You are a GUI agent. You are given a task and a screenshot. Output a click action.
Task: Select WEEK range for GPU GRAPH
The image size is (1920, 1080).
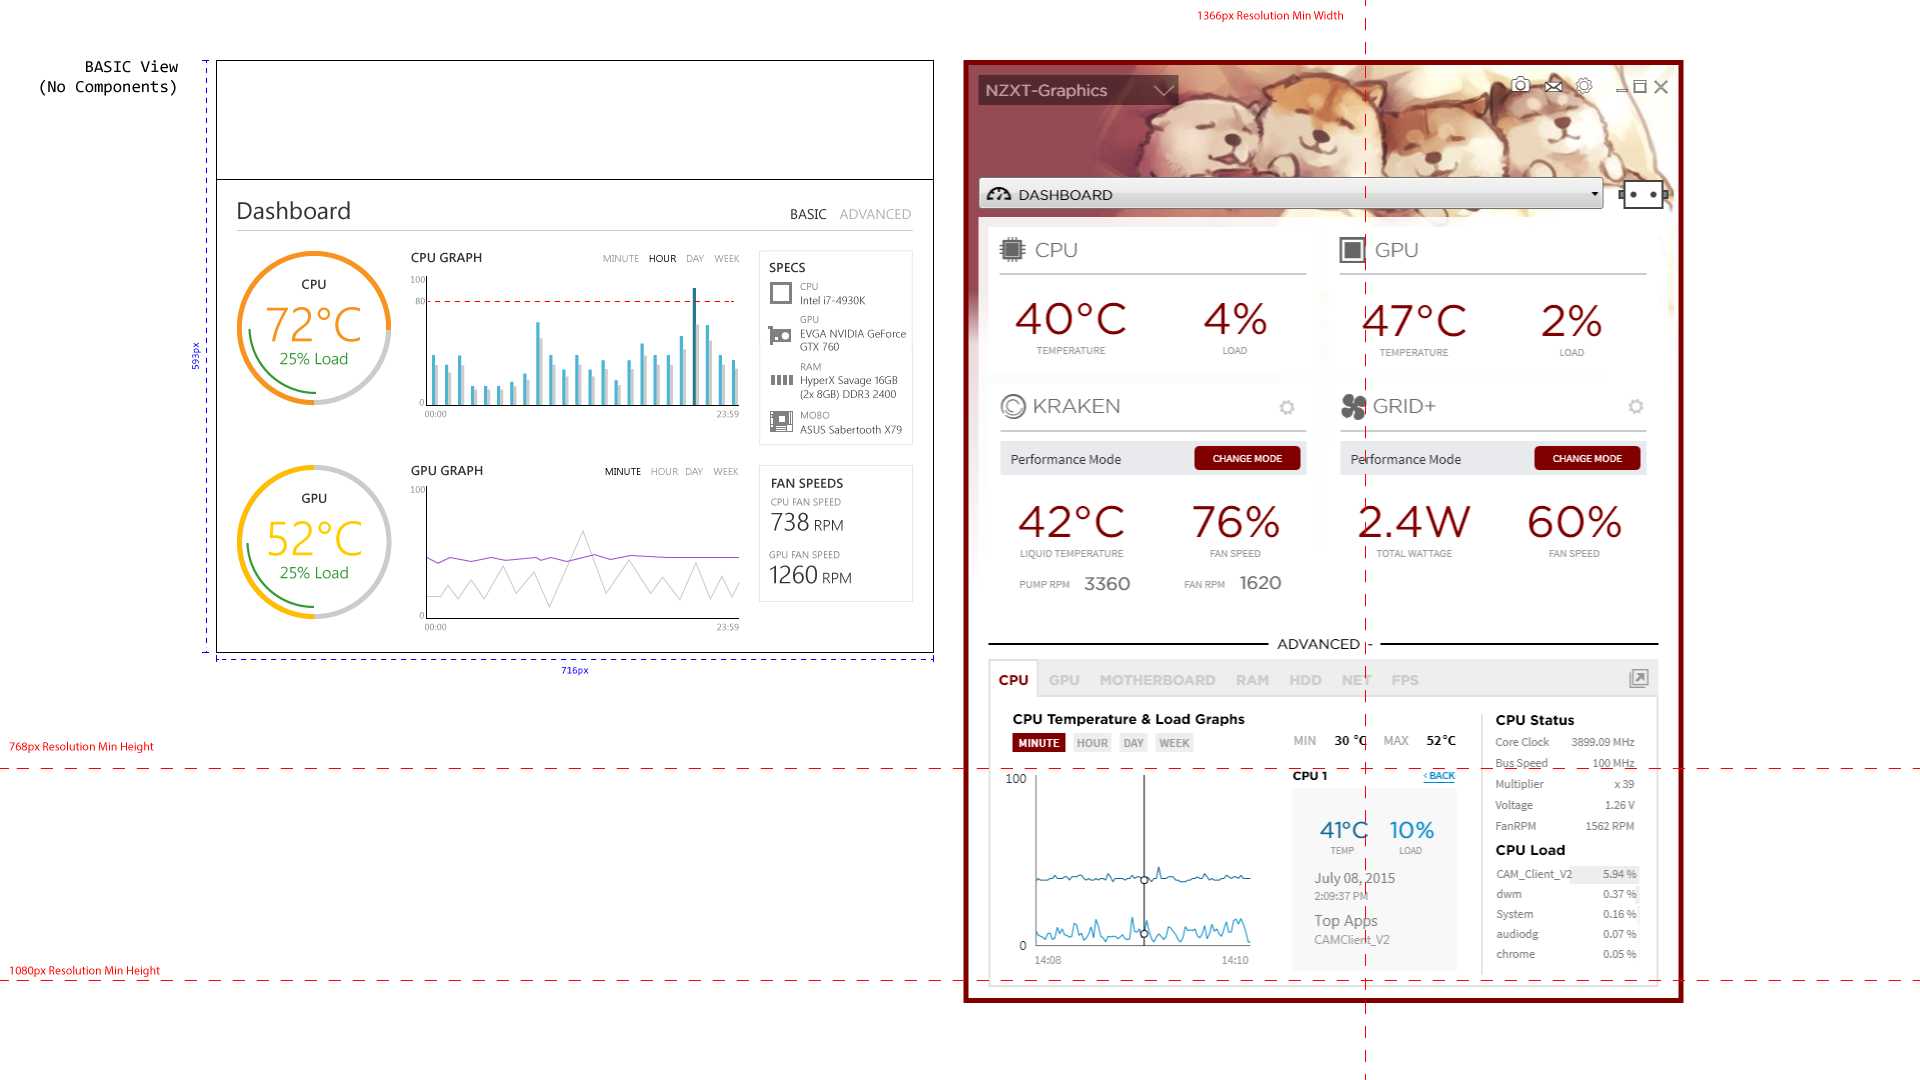click(x=726, y=472)
